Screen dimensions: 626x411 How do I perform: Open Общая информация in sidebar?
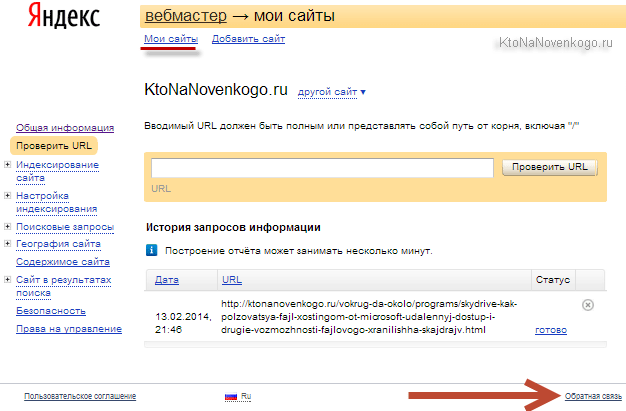point(65,128)
